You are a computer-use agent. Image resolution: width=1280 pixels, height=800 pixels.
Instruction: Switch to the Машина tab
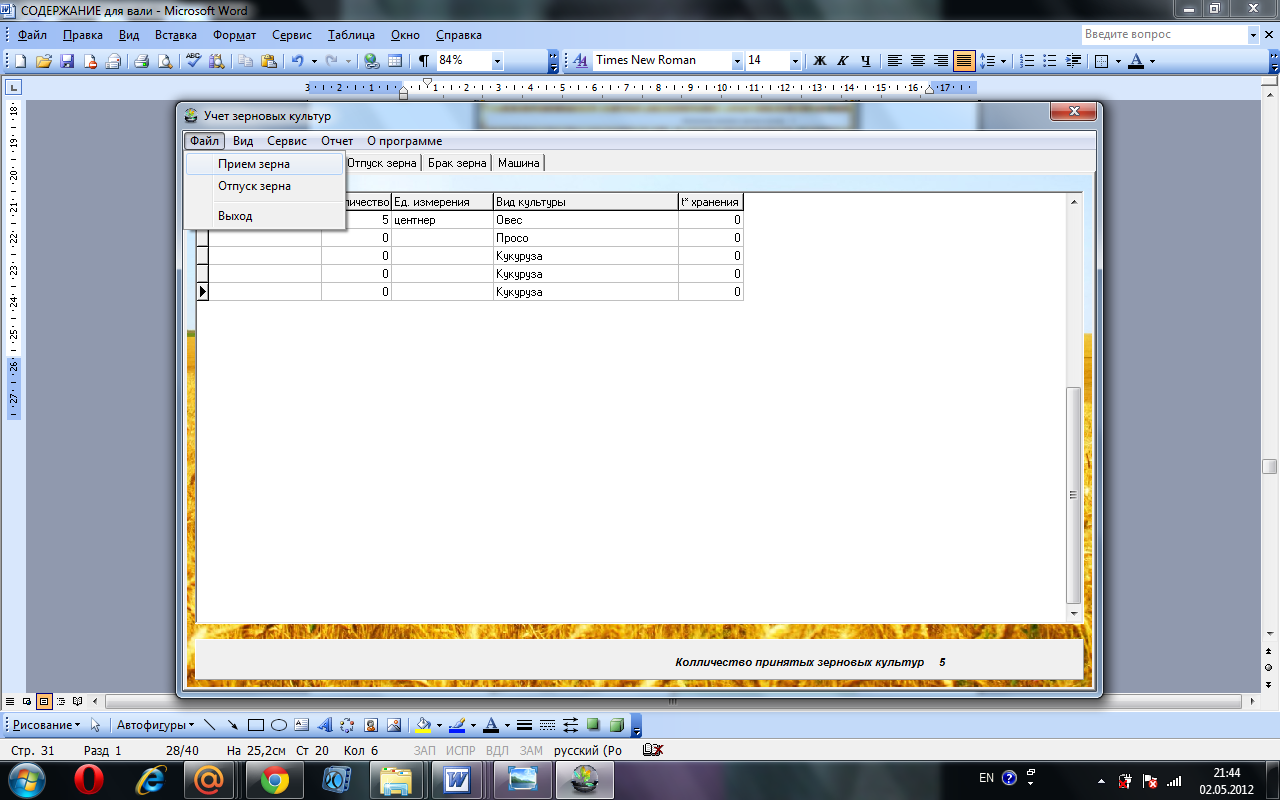pos(518,163)
